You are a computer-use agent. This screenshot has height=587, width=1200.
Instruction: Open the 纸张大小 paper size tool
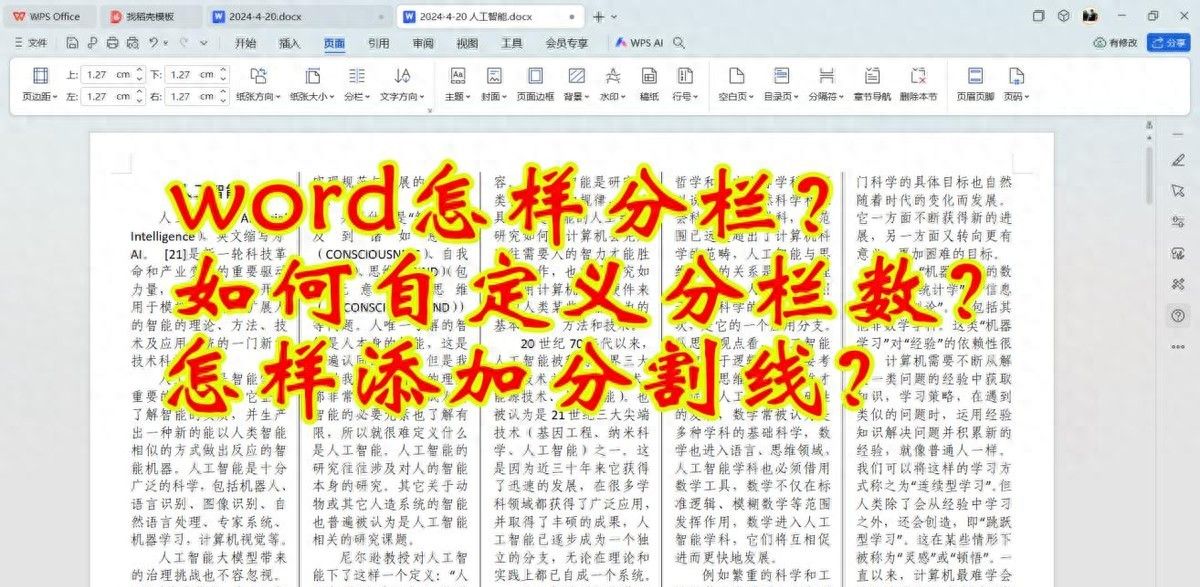pos(313,84)
